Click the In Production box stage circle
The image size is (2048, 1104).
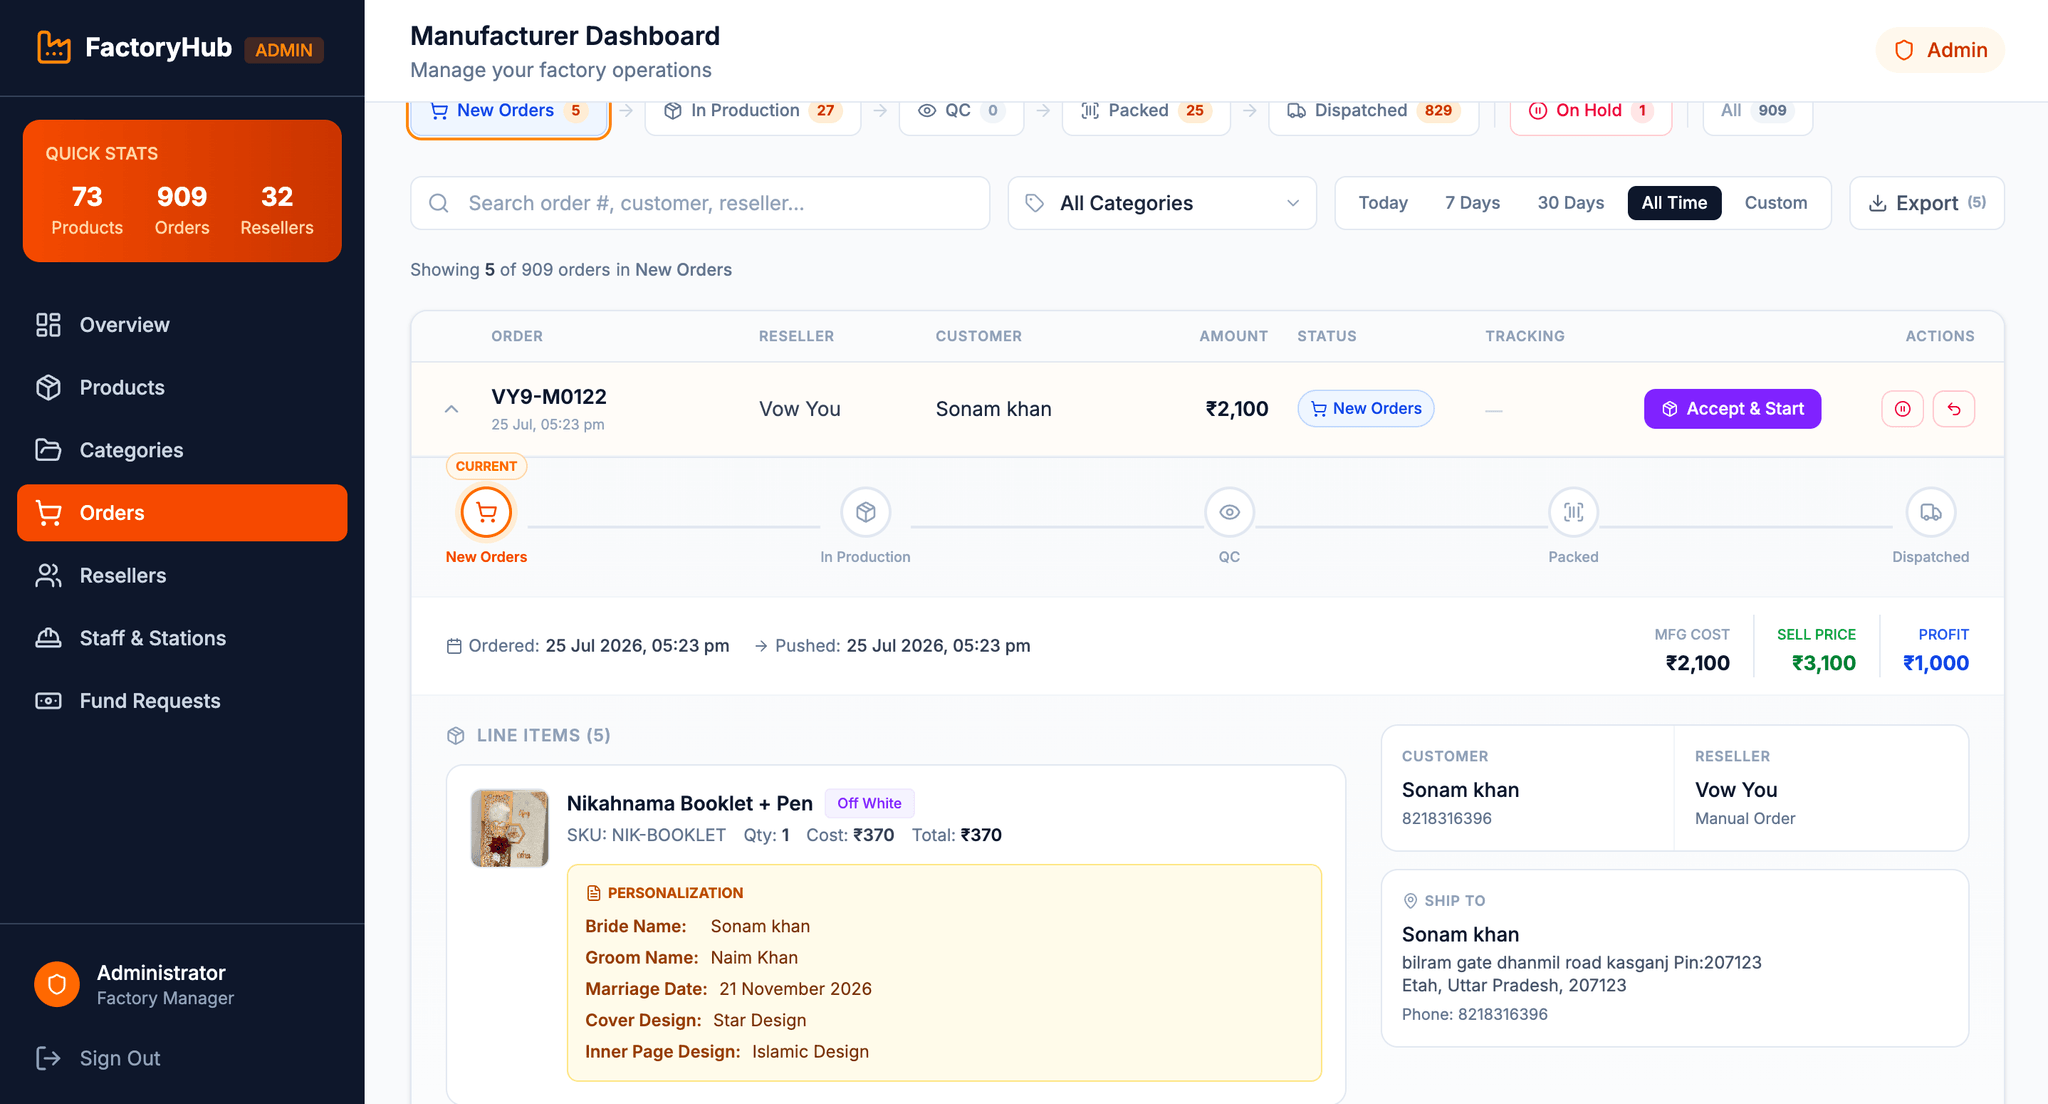point(865,512)
